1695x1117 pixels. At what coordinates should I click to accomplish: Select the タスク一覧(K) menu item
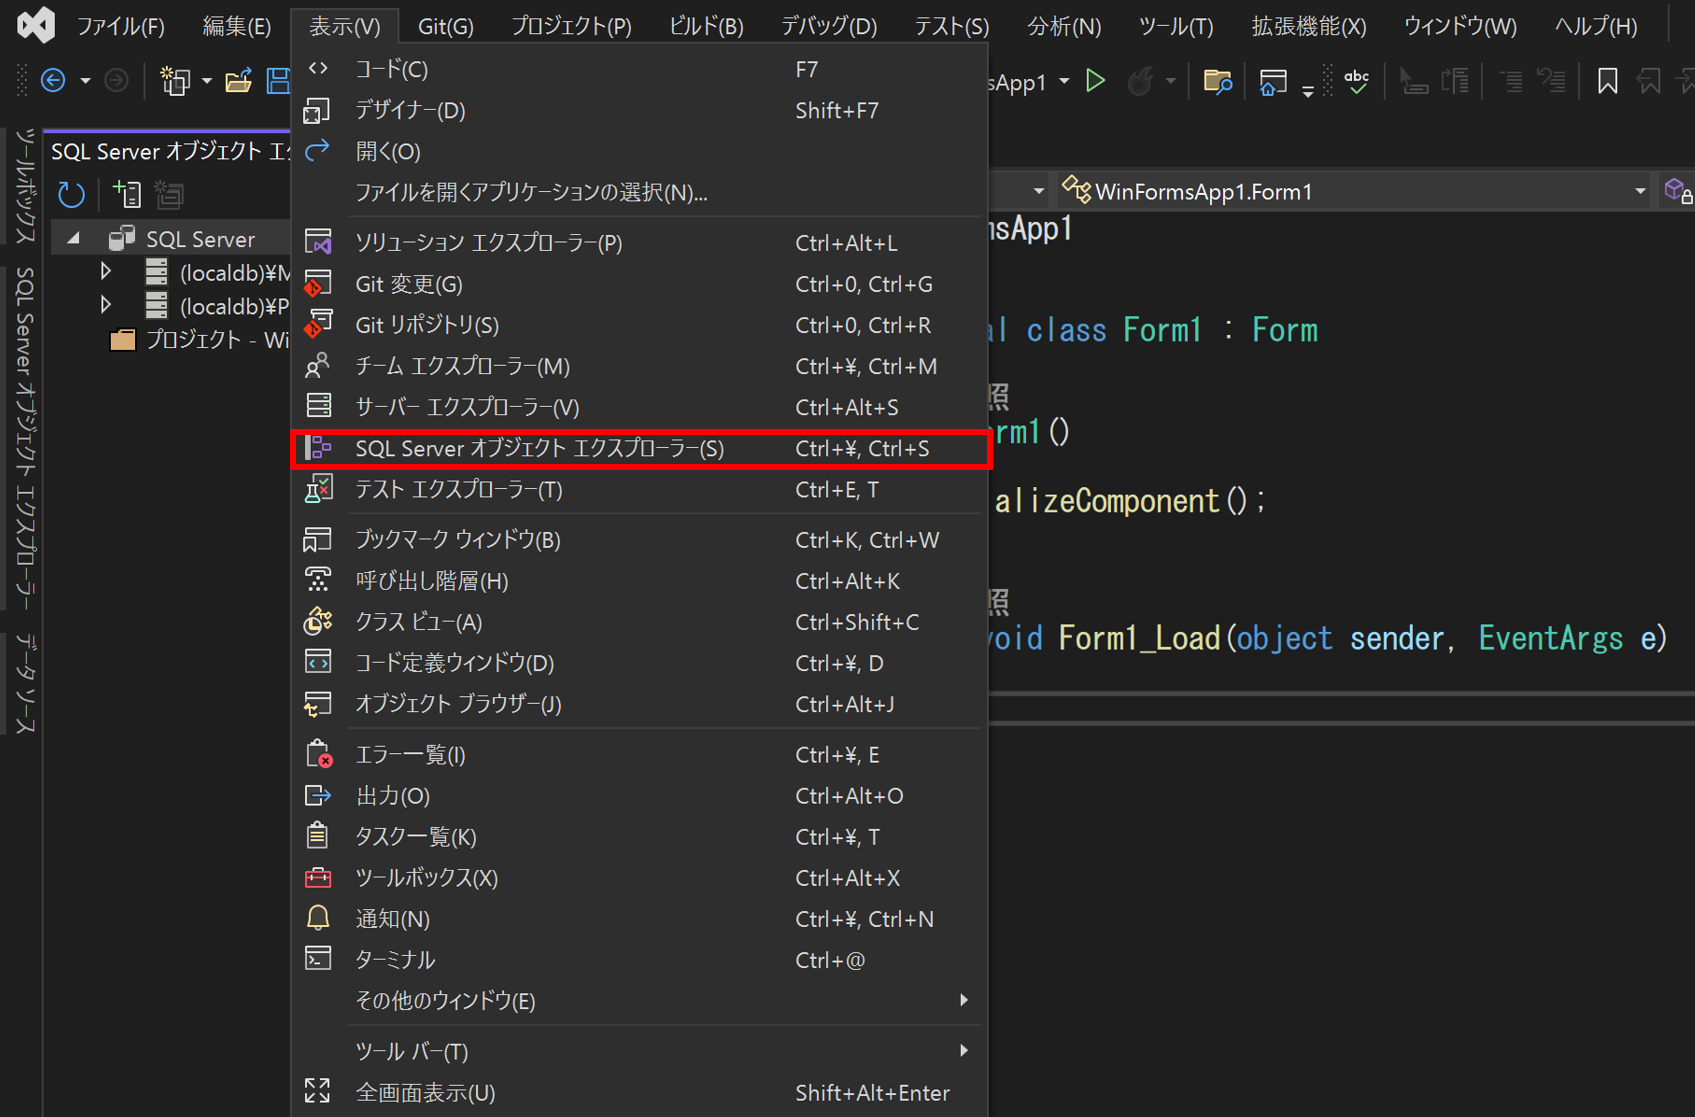[640, 836]
